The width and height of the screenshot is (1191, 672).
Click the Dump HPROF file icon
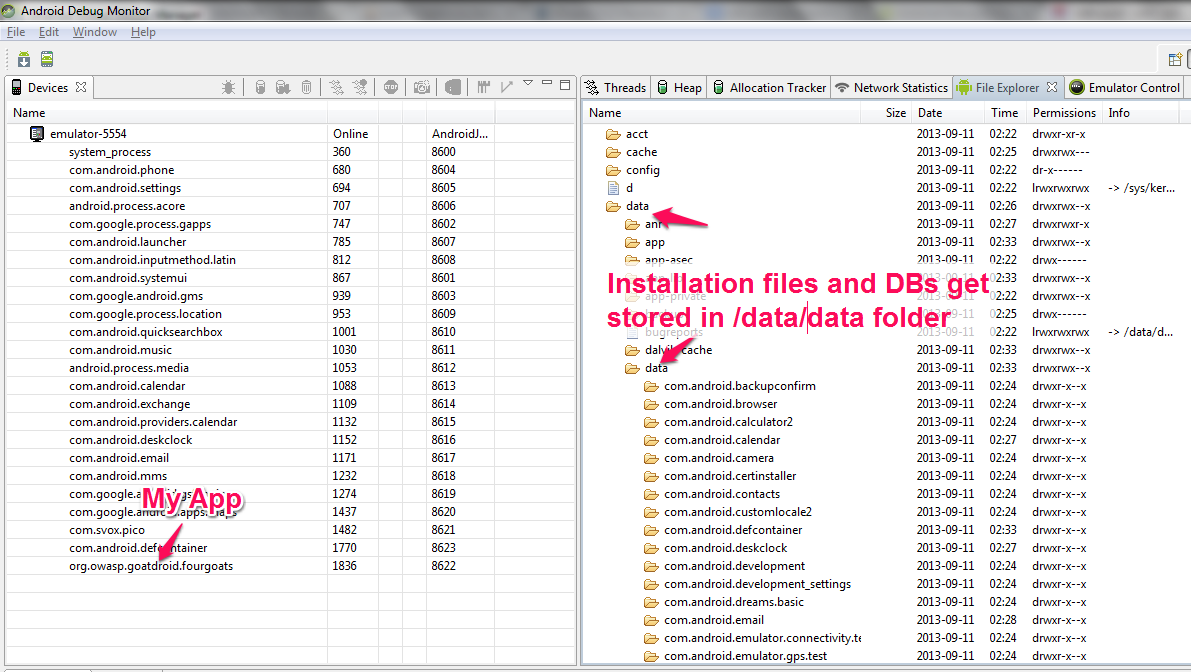point(283,87)
